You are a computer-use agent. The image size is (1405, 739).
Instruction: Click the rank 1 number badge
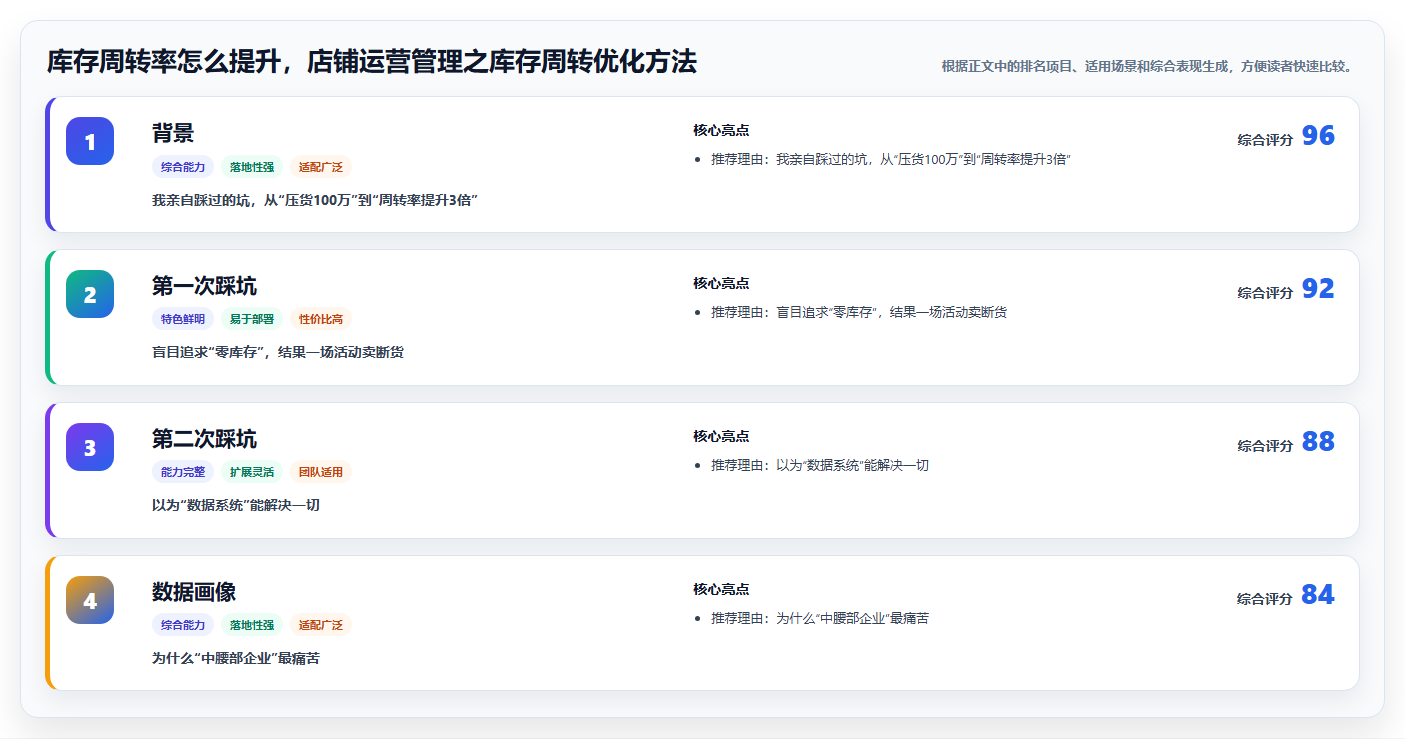[x=90, y=141]
